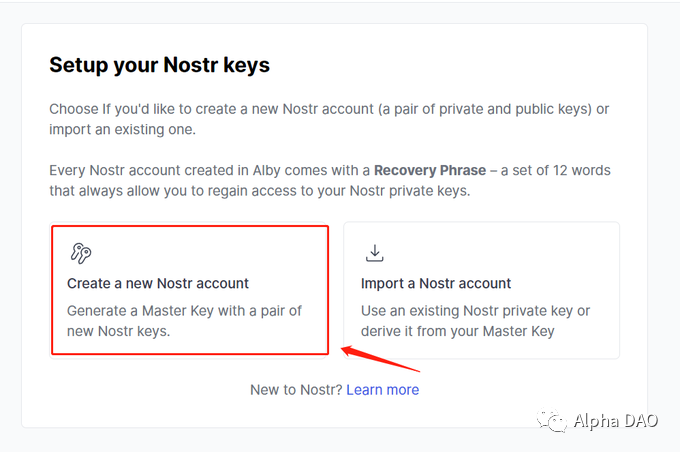680x452 pixels.
Task: Click the WeChat logo in the watermark
Action: 552,421
